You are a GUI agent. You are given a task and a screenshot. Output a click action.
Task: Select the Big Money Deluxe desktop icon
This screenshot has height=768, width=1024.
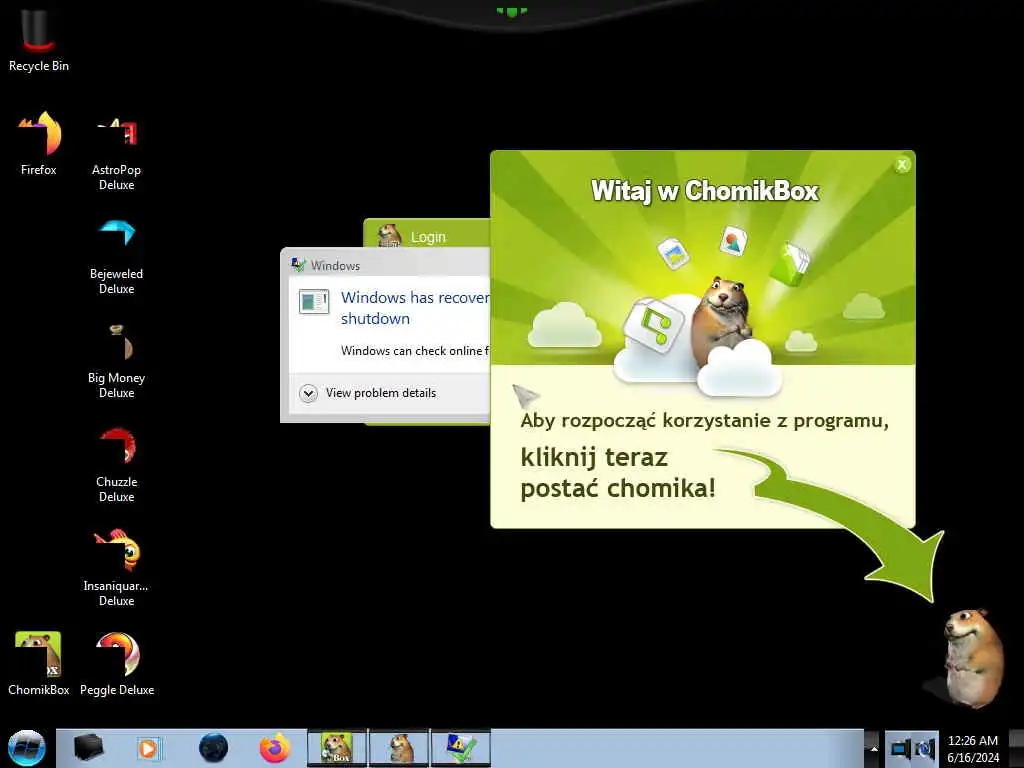tap(116, 360)
